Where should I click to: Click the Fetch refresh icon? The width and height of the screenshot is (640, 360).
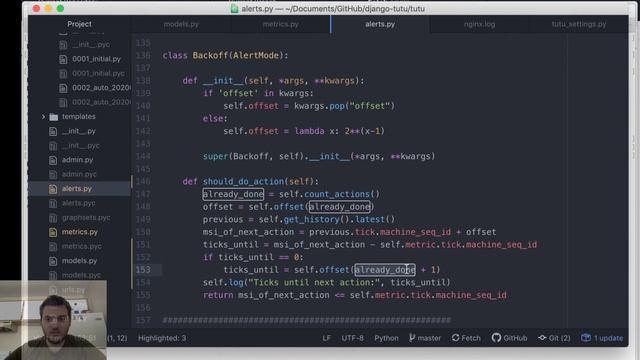[456, 338]
